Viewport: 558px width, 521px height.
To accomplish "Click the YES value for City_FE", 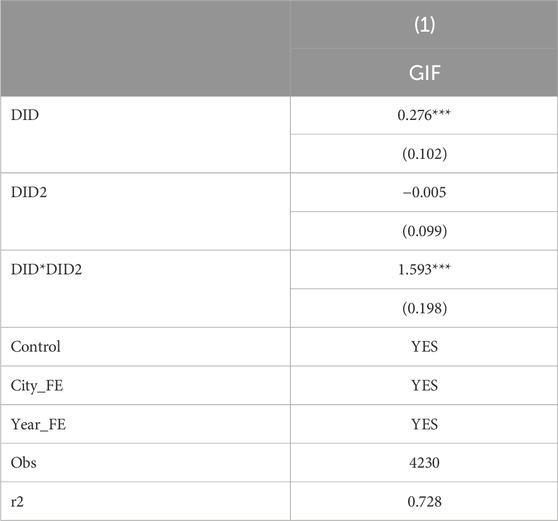I will (424, 385).
